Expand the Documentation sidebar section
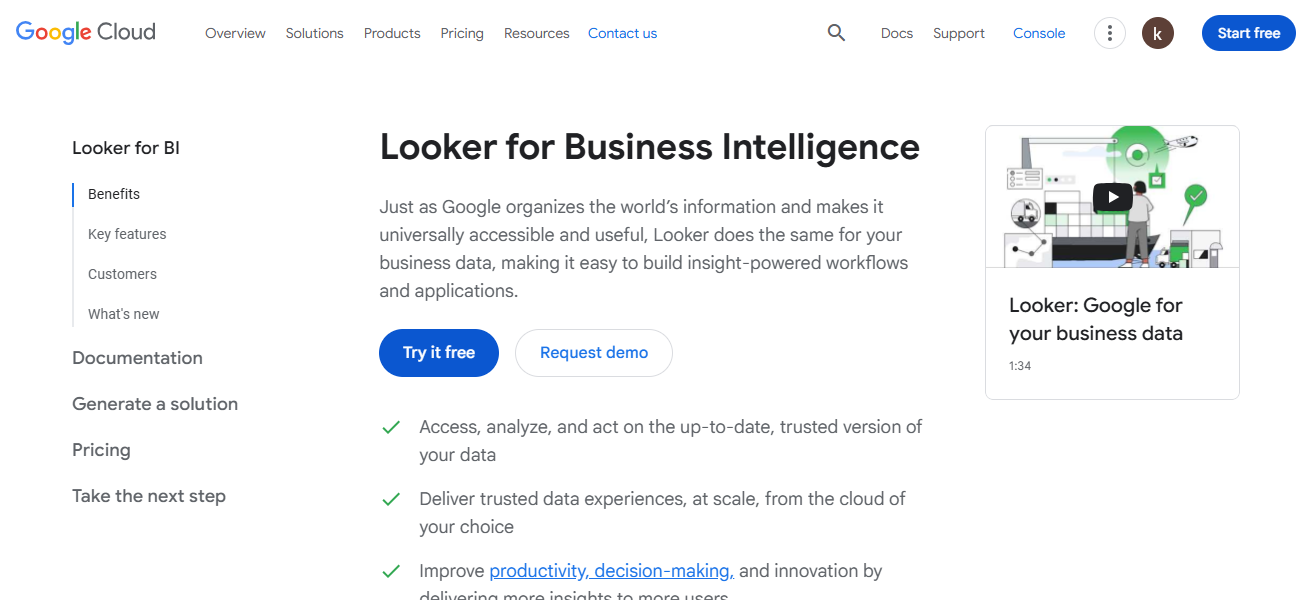 137,357
